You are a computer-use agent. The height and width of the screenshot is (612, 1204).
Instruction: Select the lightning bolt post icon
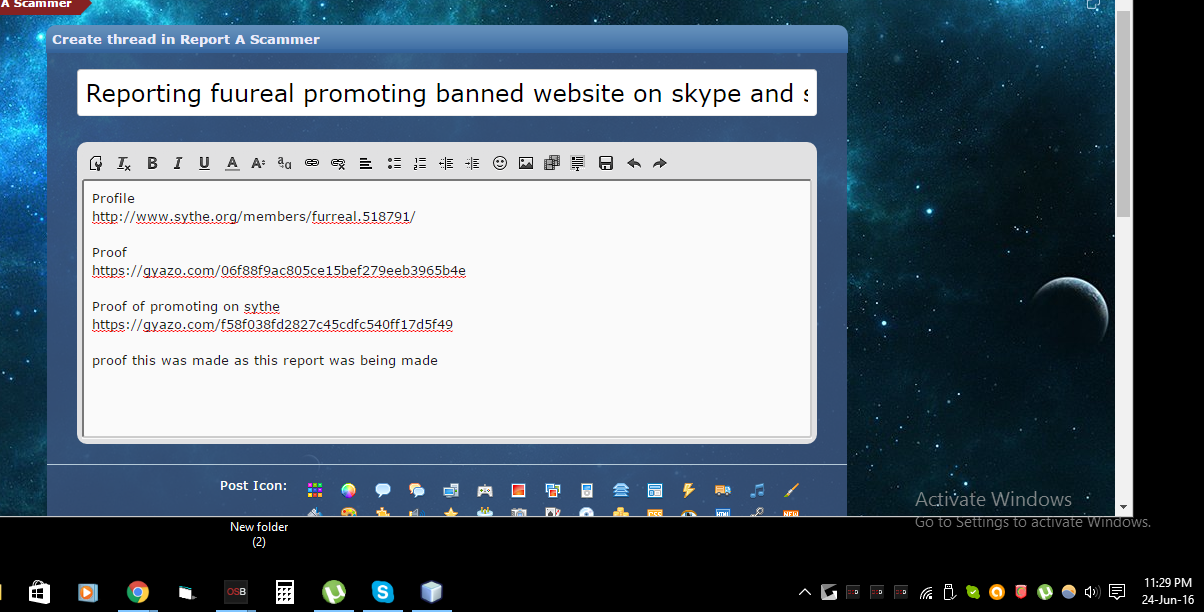[688, 490]
